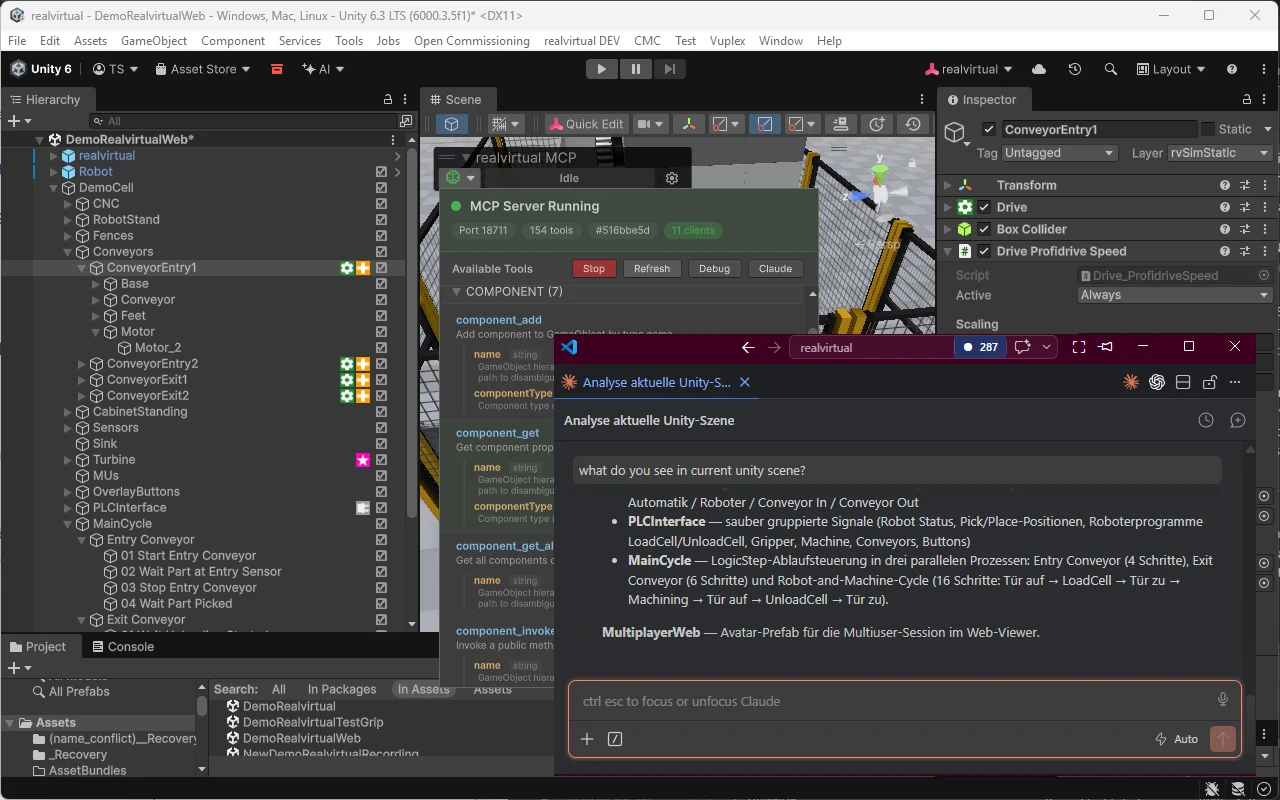Click the realvirtual MCP settings gear
The height and width of the screenshot is (800, 1280).
[672, 178]
